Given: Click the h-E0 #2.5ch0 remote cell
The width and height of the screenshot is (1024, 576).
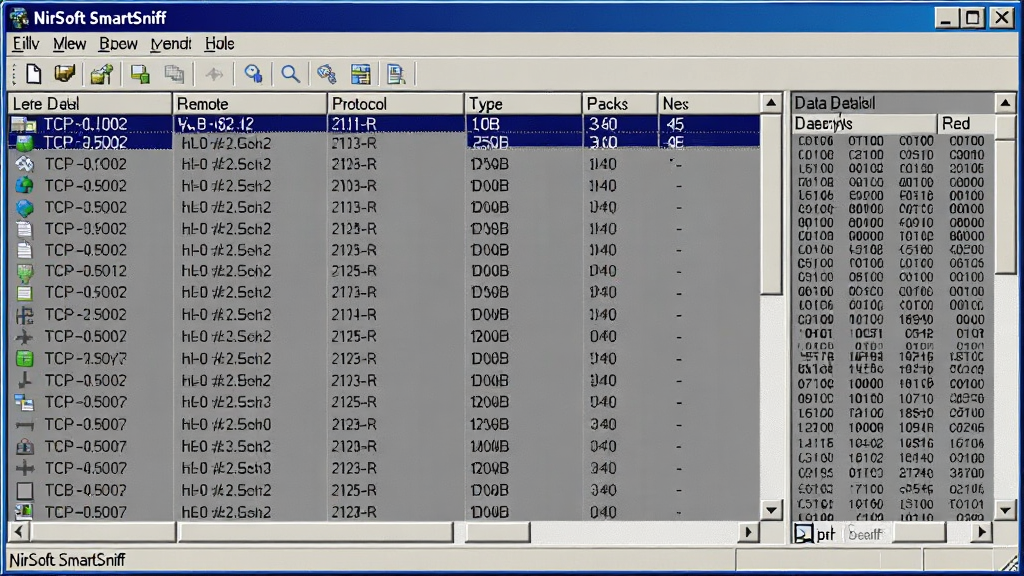Looking at the screenshot, I should tap(226, 424).
